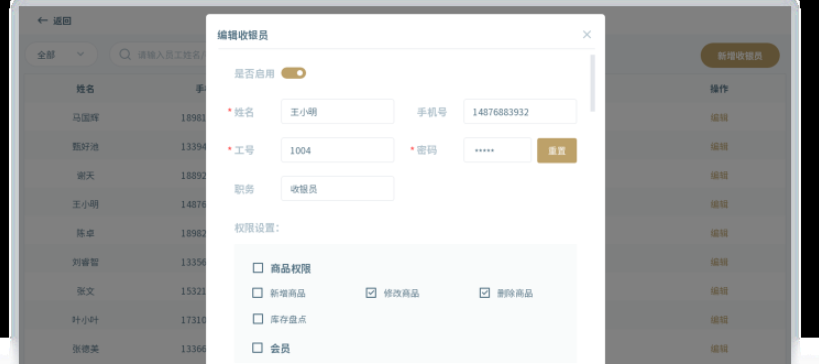819x364 pixels.
Task: Select 马国辉 in the name column
Action: 86,118
